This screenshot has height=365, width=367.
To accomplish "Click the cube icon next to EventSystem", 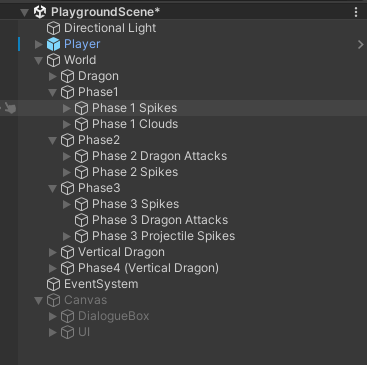I will [53, 284].
